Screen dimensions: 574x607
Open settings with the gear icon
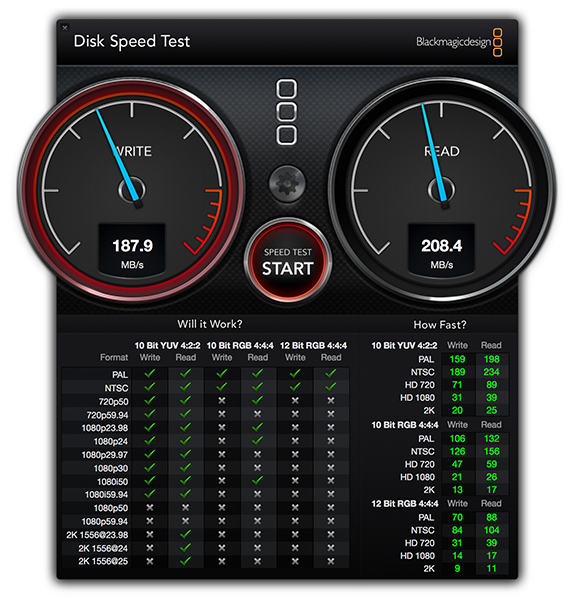point(287,184)
